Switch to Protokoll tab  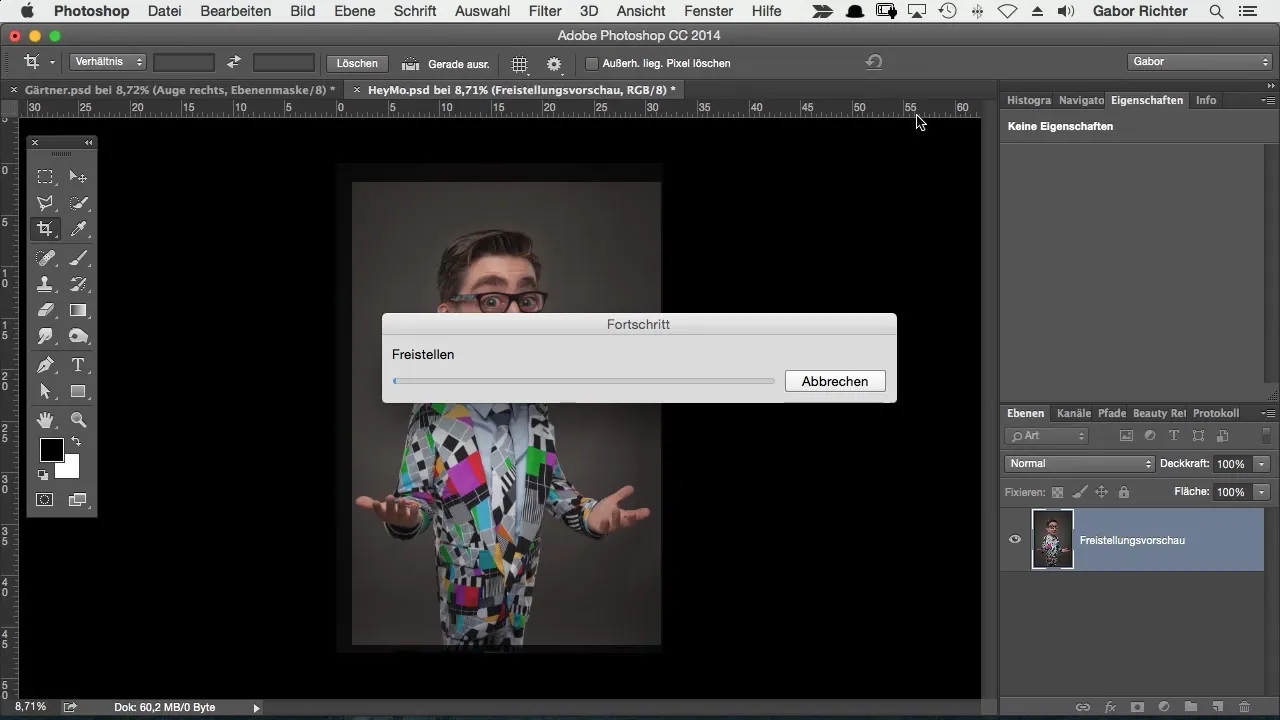[x=1216, y=413]
